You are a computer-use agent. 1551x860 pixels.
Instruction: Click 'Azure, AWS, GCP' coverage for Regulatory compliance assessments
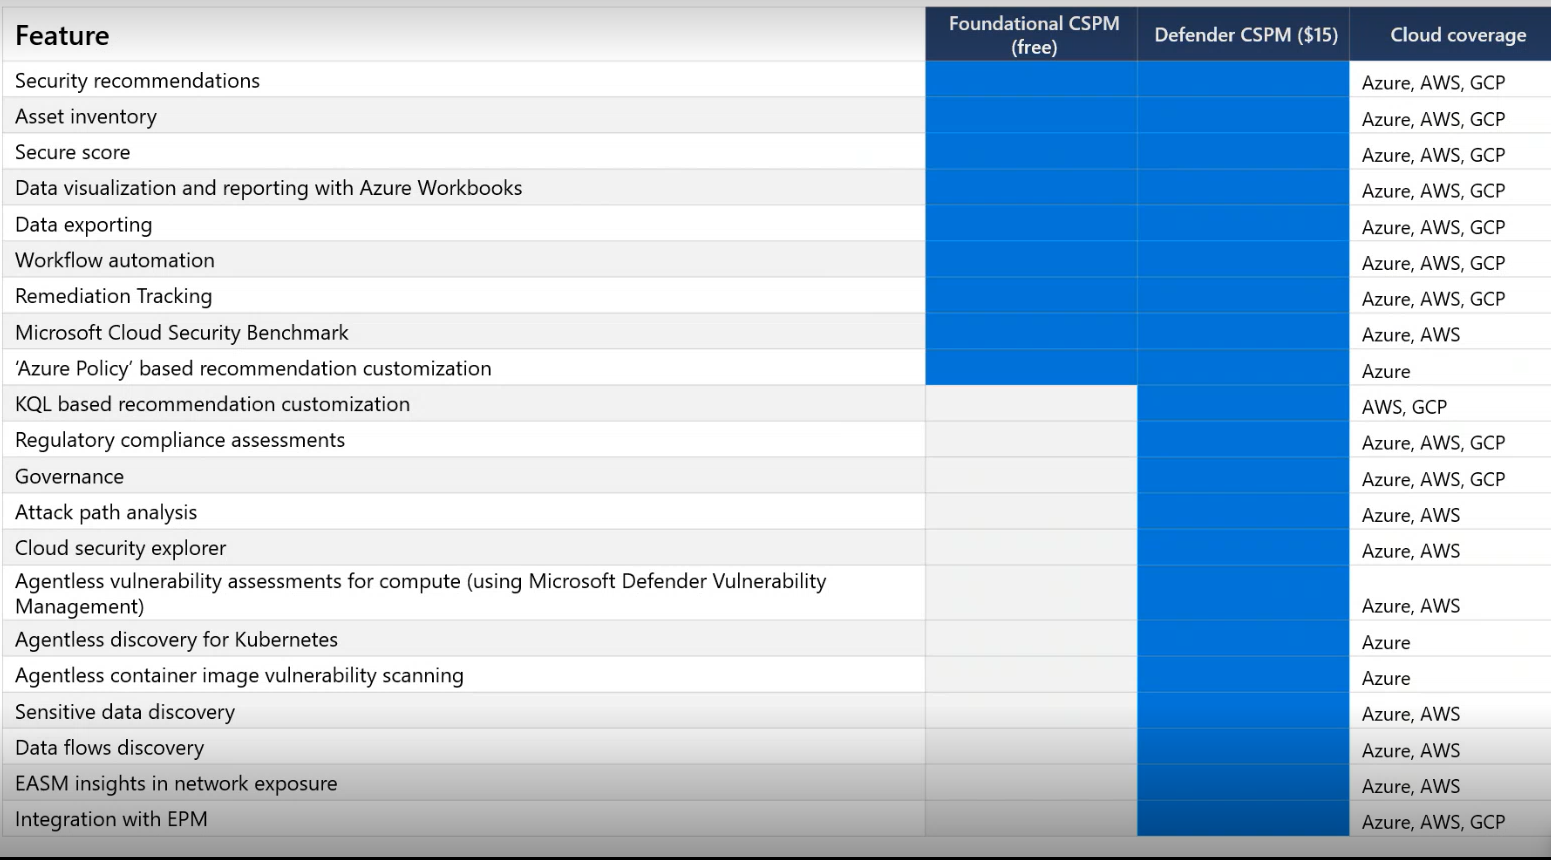(x=1433, y=443)
